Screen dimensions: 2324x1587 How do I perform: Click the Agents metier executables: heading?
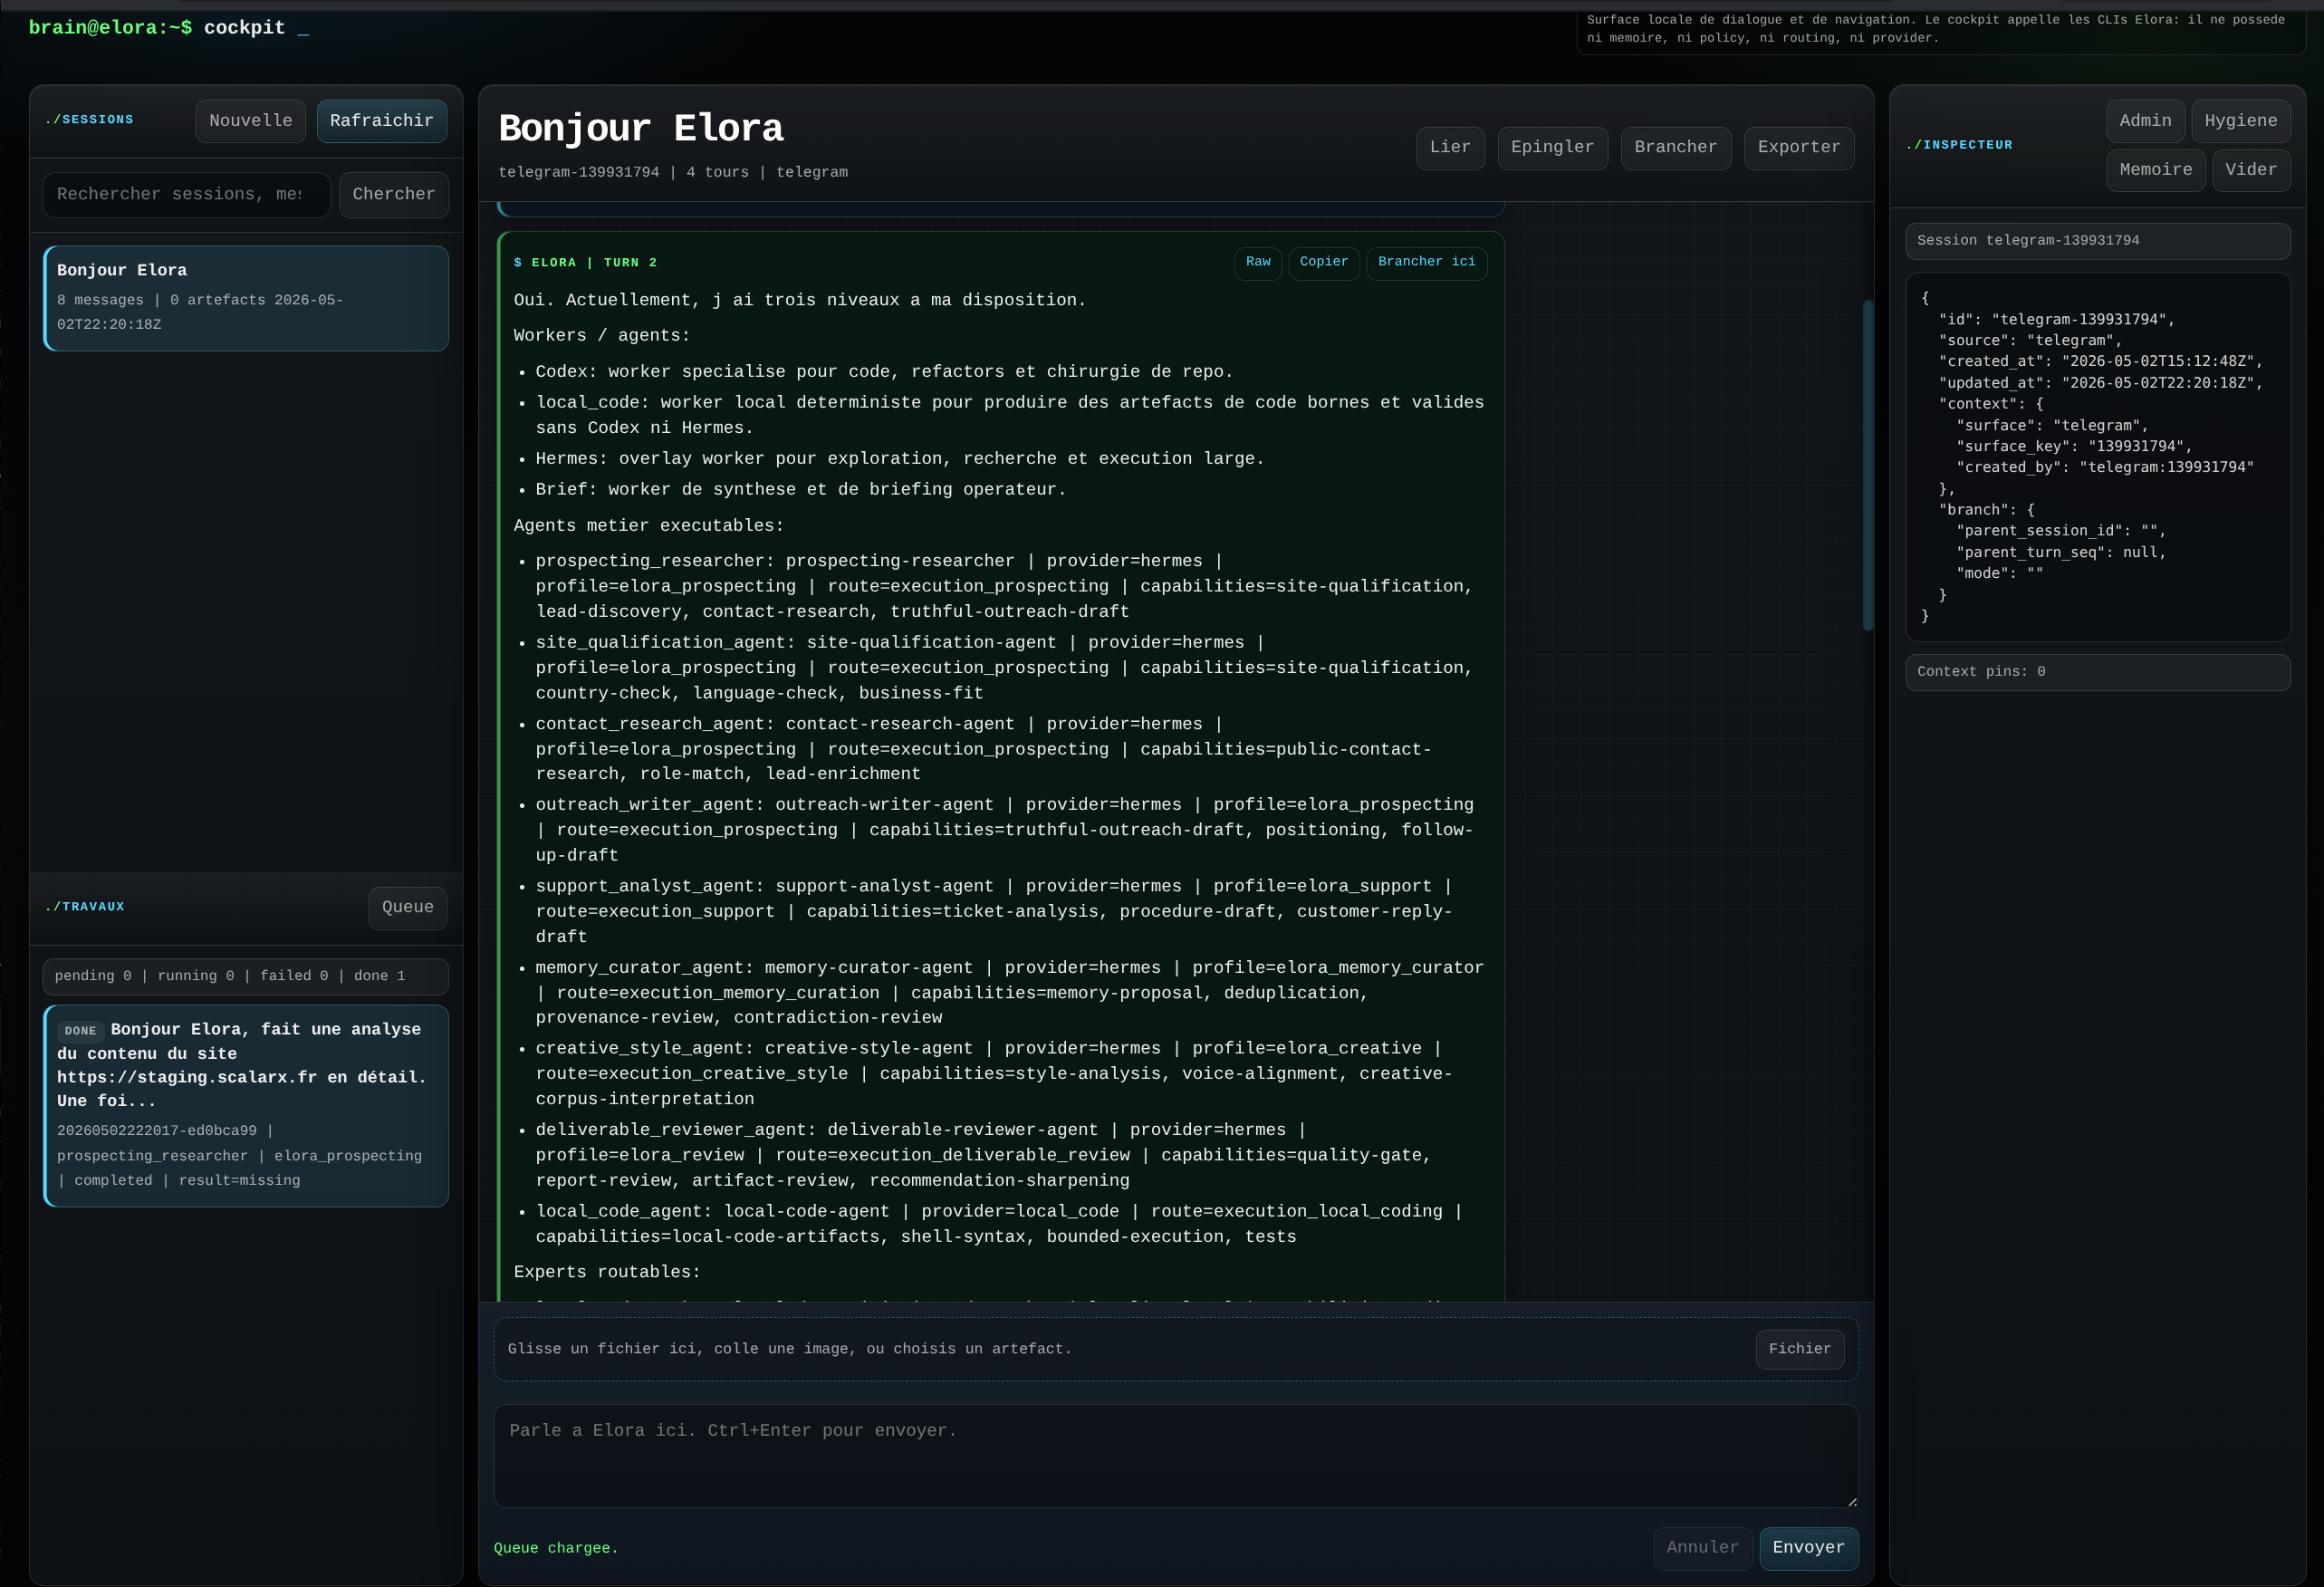click(x=649, y=526)
